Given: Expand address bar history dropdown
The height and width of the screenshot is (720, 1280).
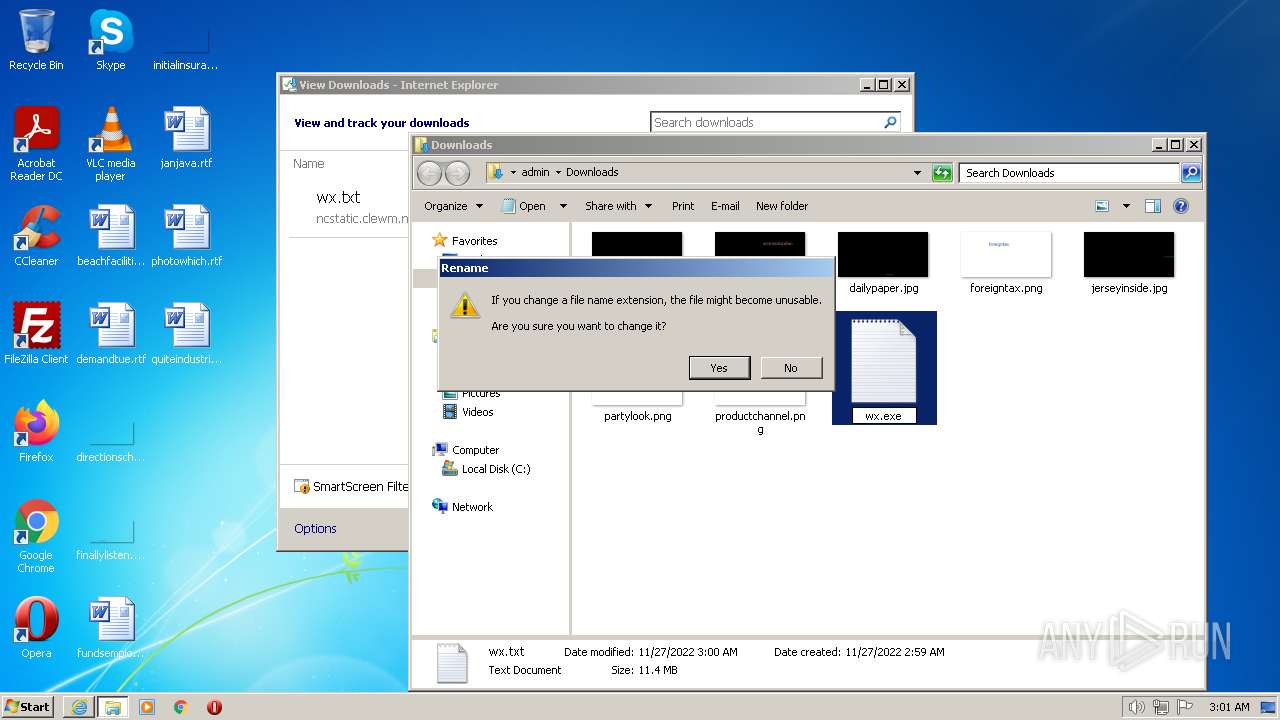Looking at the screenshot, I should 917,173.
